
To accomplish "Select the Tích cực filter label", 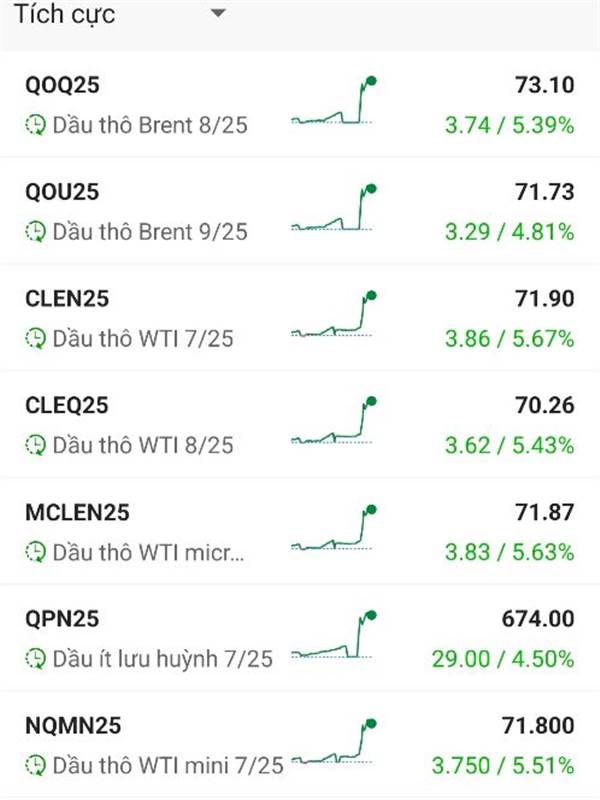I will (x=65, y=14).
